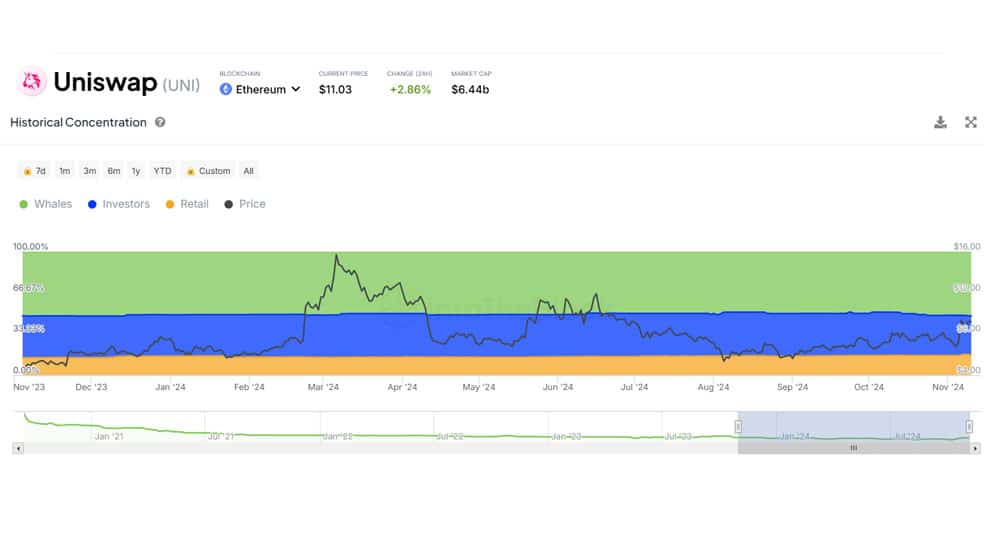
Task: Select the All time range
Action: tap(249, 171)
